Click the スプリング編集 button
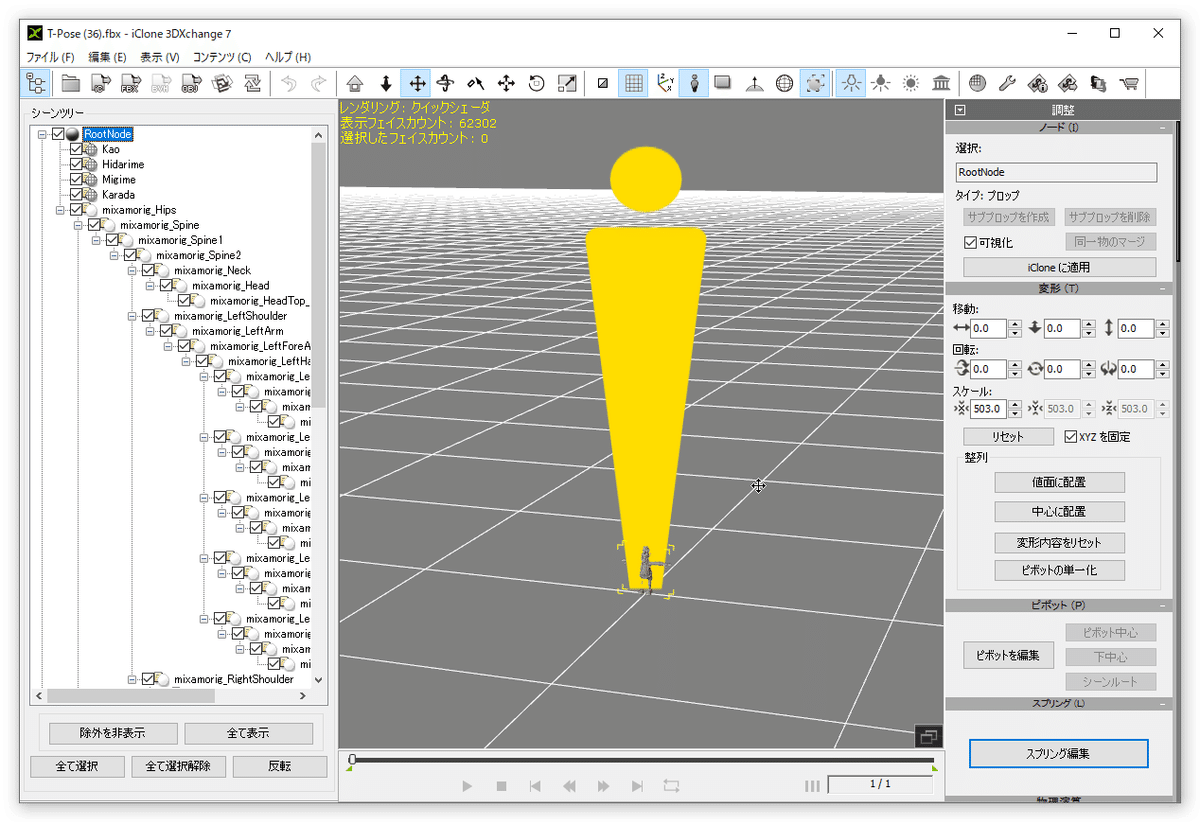The image size is (1200, 822). pos(1059,752)
